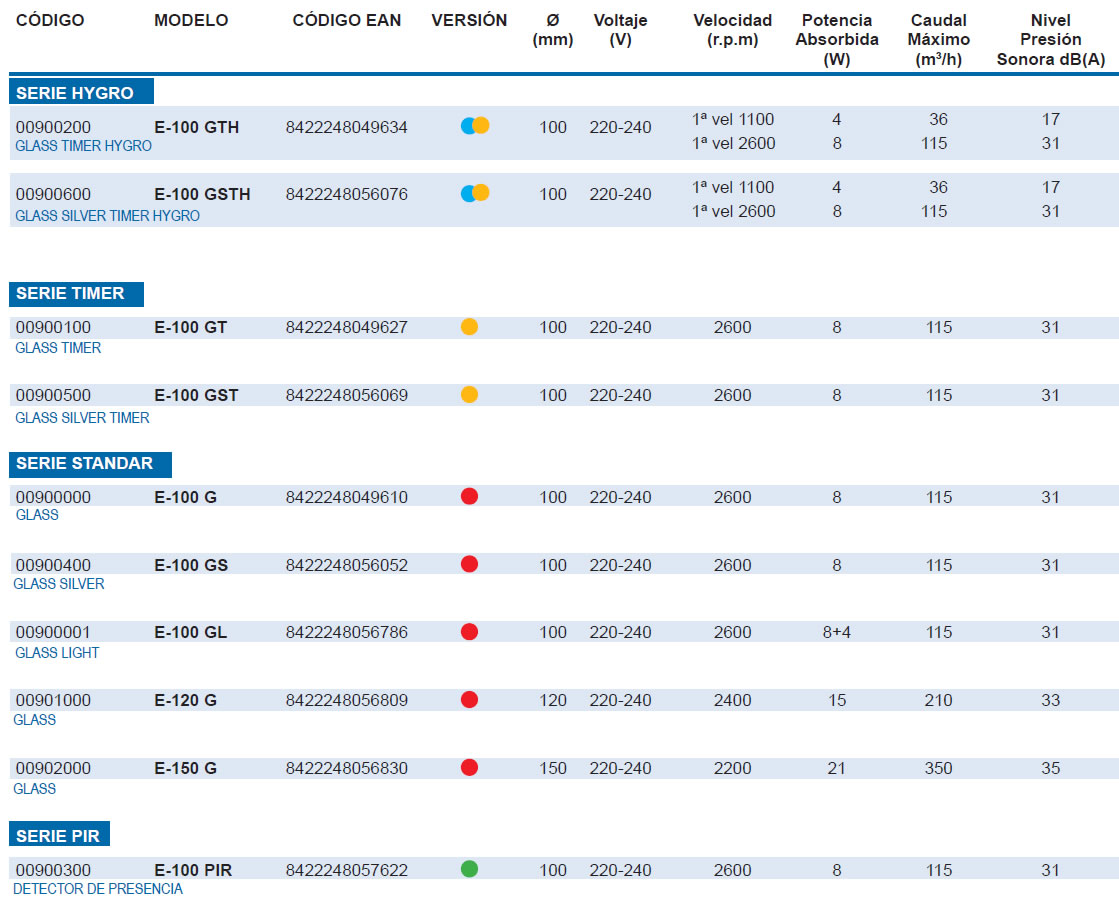The image size is (1119, 907).
Task: Click the CÓDIGO column header
Action: click(50, 21)
